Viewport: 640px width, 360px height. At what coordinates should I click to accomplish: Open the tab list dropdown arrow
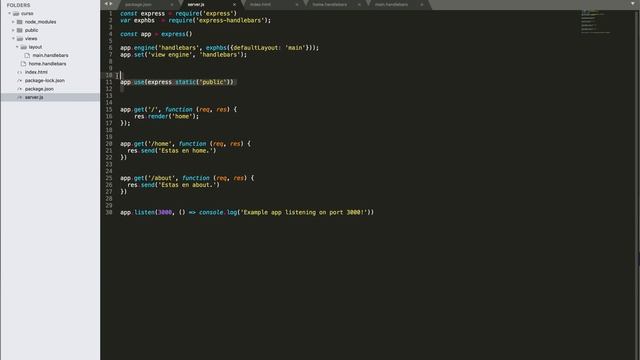tap(633, 4)
